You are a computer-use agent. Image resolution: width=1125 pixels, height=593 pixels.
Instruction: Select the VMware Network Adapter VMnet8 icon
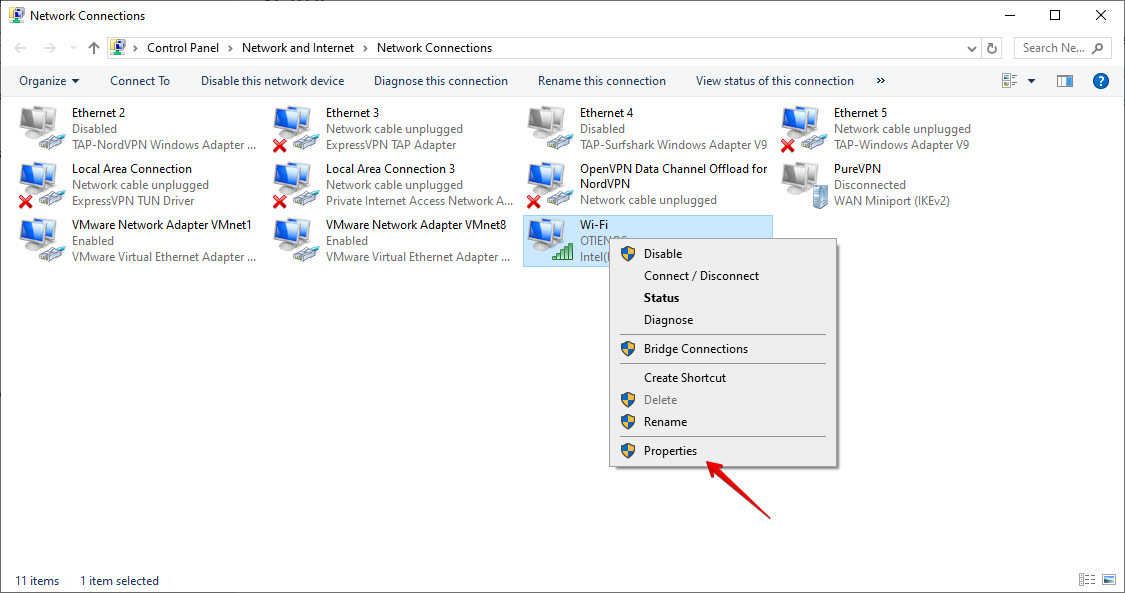click(296, 240)
